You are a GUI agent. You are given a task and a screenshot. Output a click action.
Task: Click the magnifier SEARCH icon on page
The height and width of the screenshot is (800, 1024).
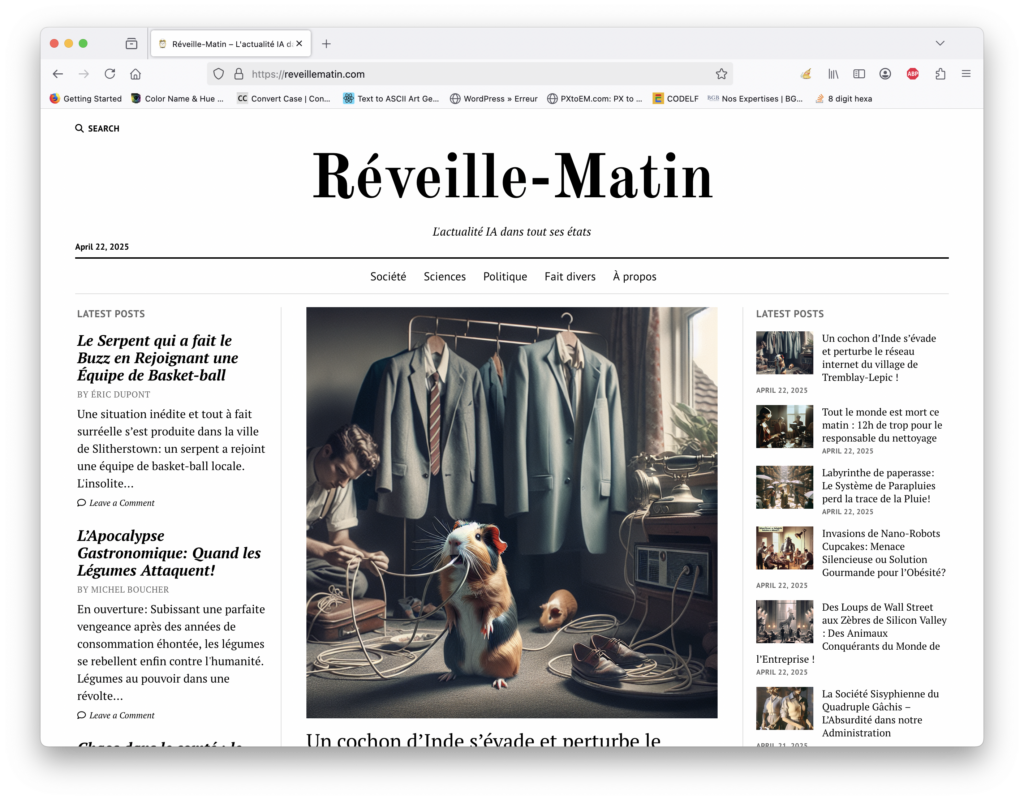click(79, 128)
